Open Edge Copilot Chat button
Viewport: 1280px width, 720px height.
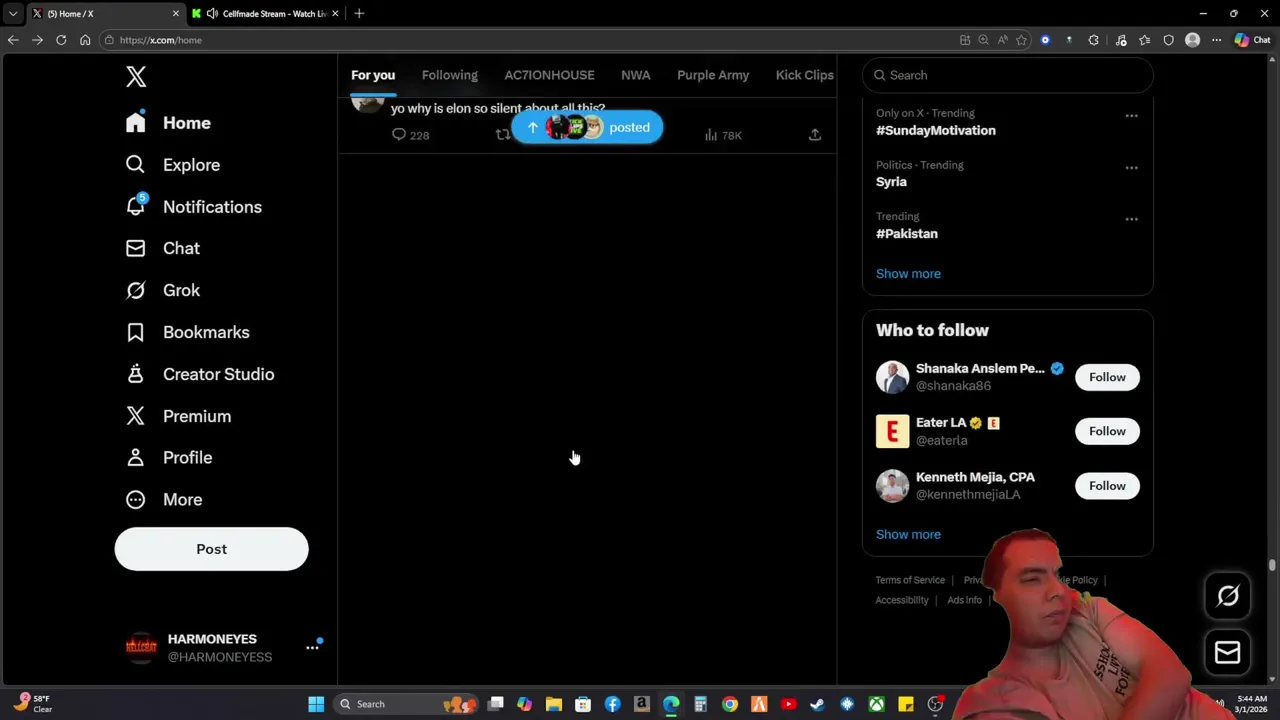1253,40
